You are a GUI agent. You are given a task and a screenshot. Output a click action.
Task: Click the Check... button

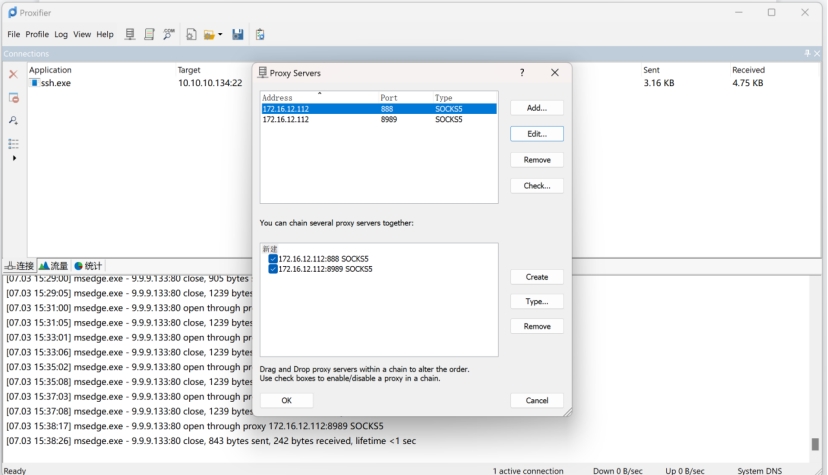pos(537,186)
